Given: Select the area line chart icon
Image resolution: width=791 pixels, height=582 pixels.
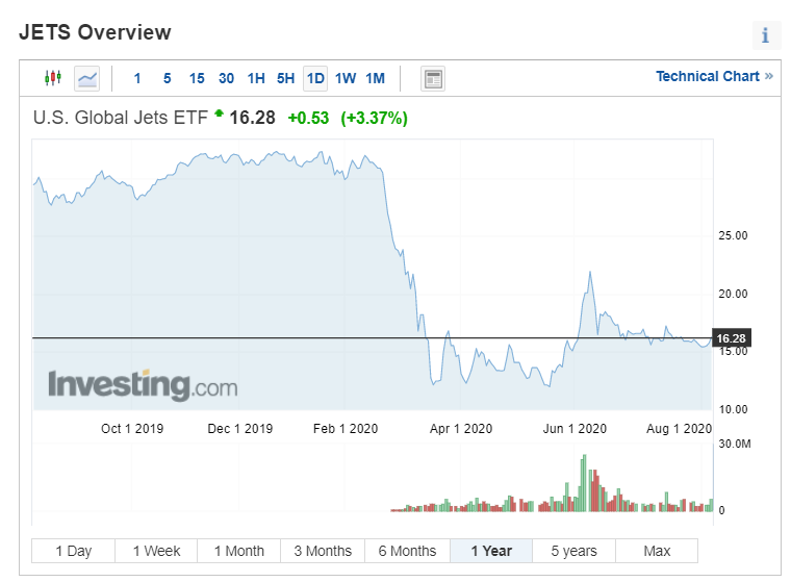Looking at the screenshot, I should coord(87,79).
